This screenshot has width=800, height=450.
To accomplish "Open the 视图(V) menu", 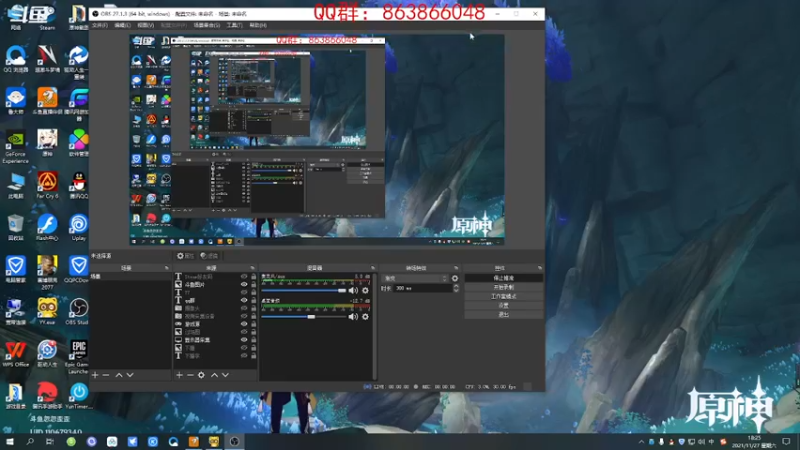I will [145, 25].
